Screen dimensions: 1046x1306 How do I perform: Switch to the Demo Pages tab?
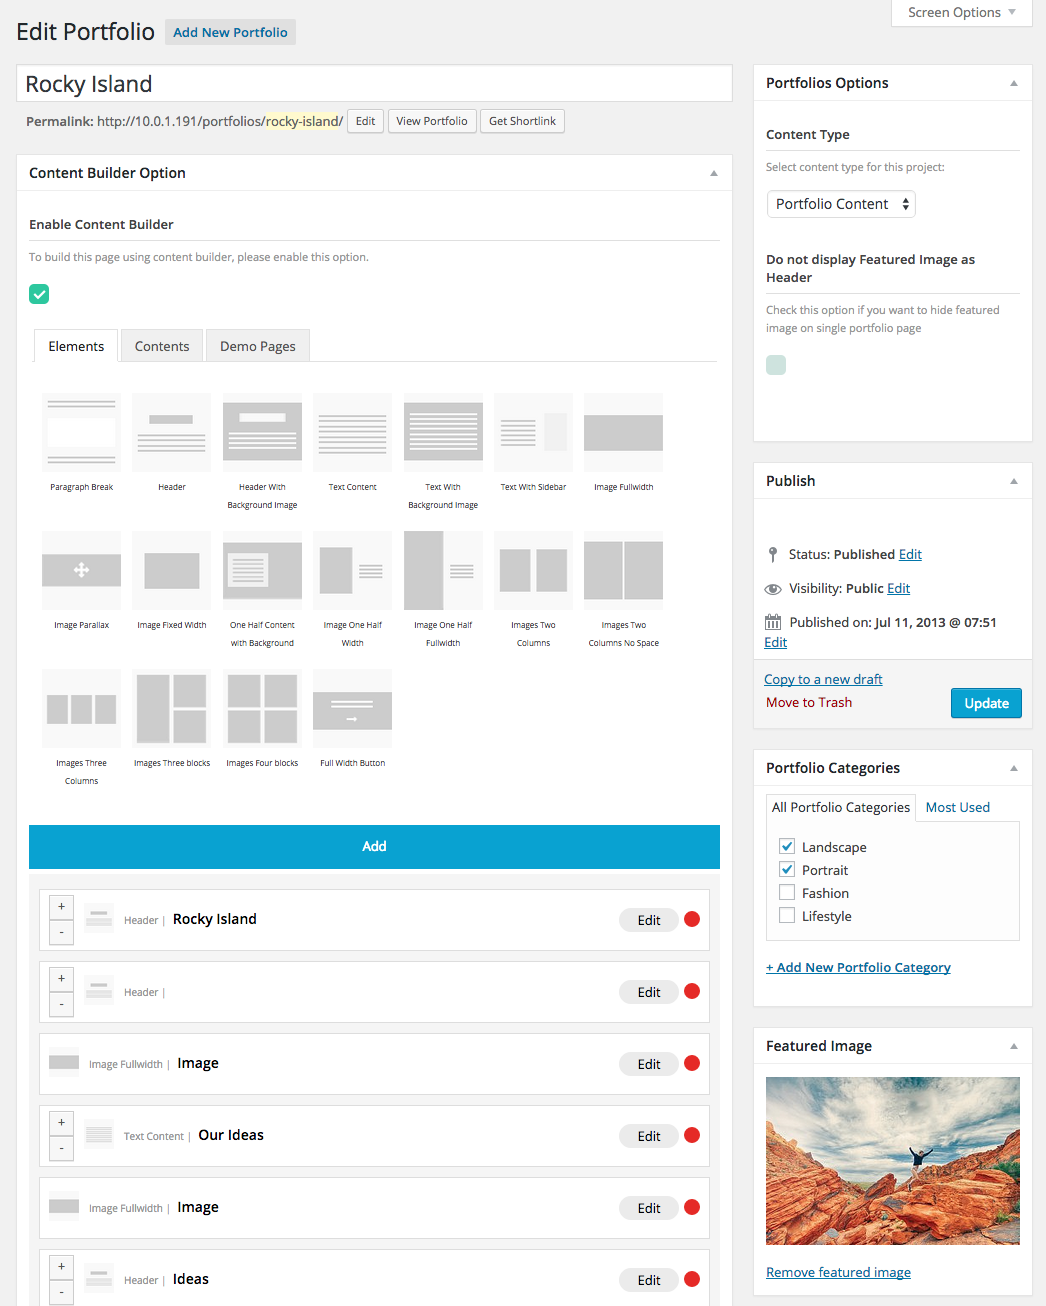click(x=257, y=345)
